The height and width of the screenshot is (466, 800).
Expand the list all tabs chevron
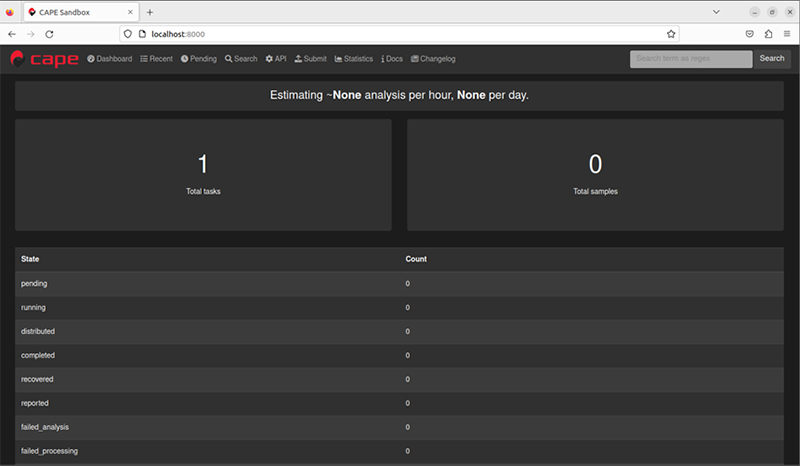717,12
